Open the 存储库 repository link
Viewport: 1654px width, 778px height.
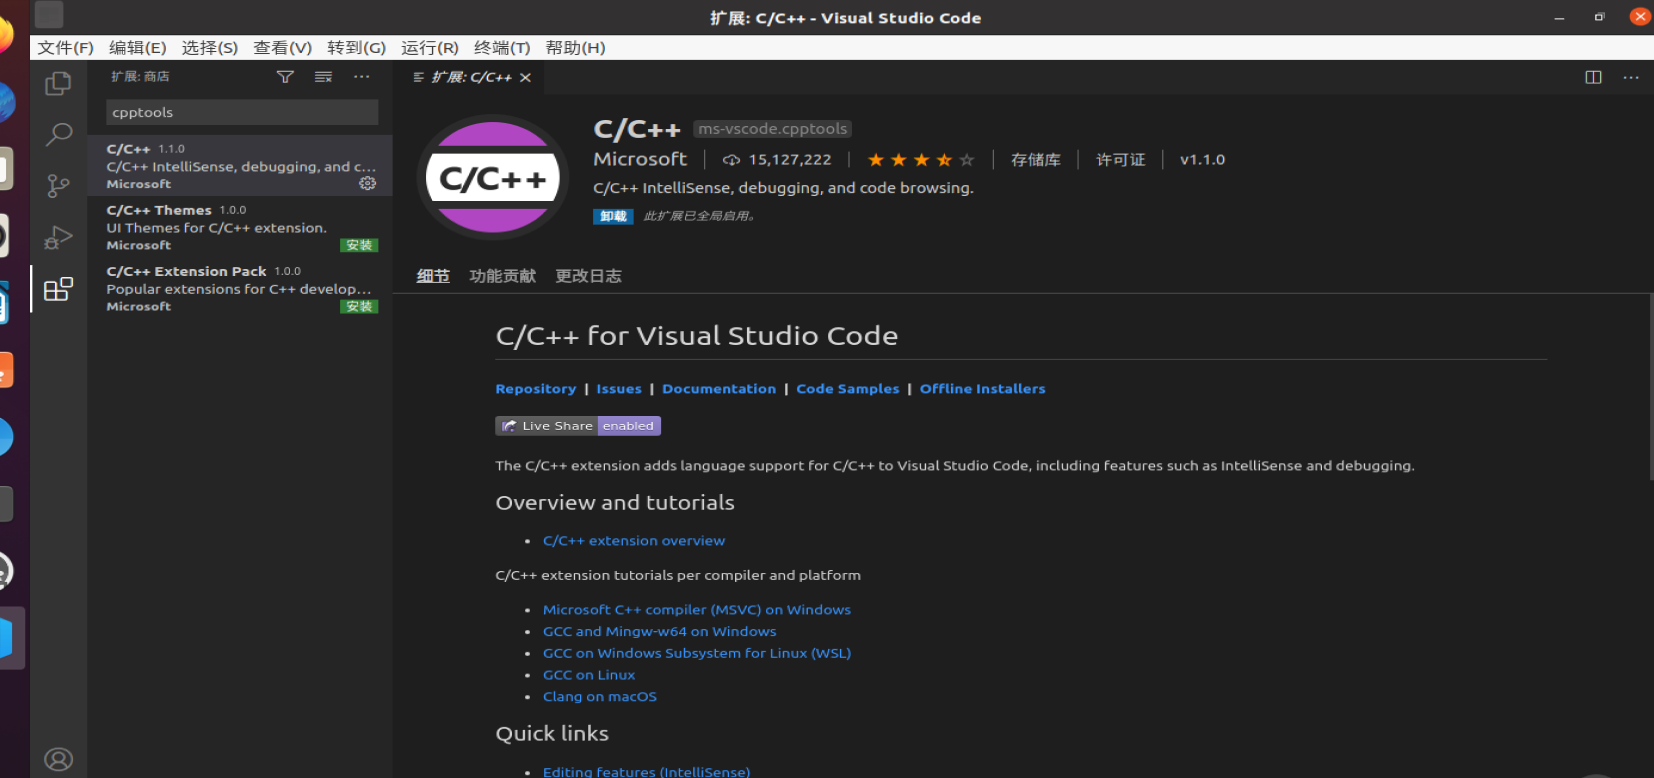pyautogui.click(x=1035, y=160)
